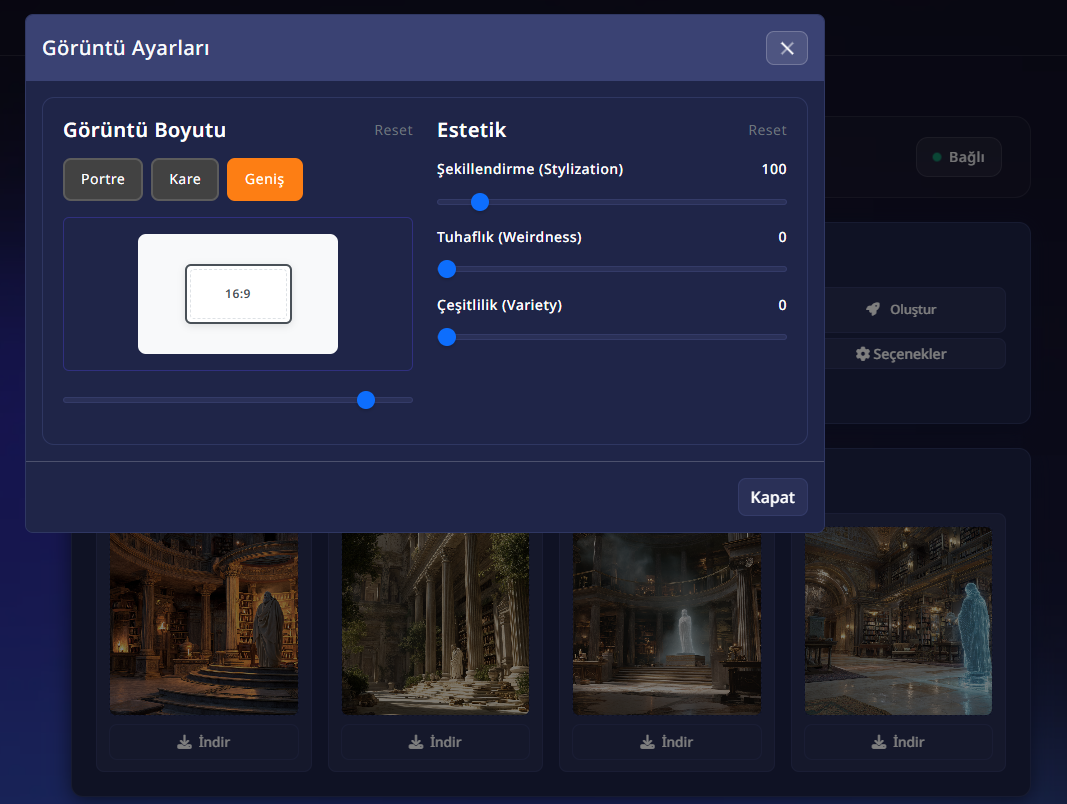Download the third image using İndir
Image resolution: width=1067 pixels, height=804 pixels.
(667, 741)
